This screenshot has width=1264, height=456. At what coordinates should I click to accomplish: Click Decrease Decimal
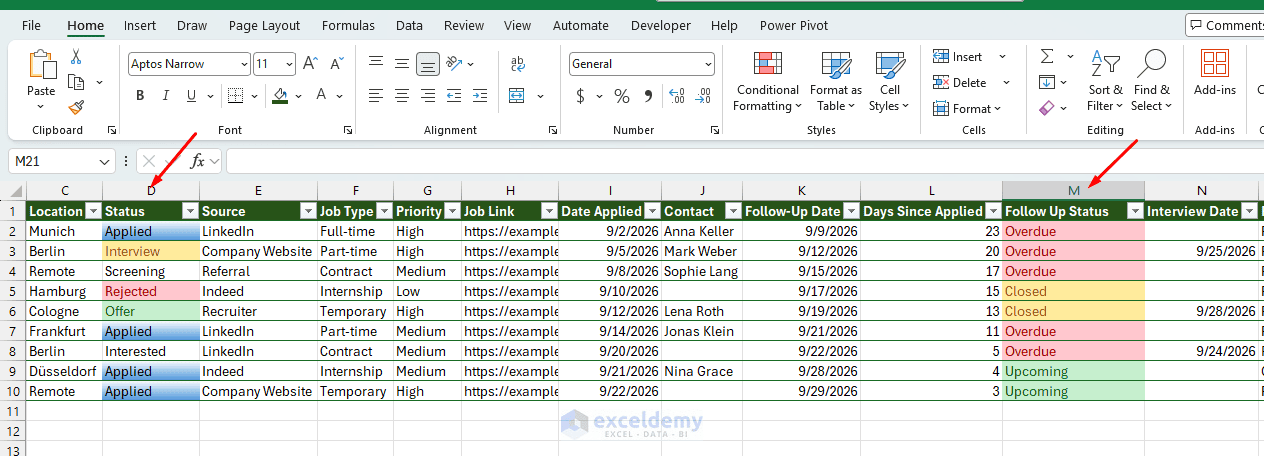coord(704,96)
